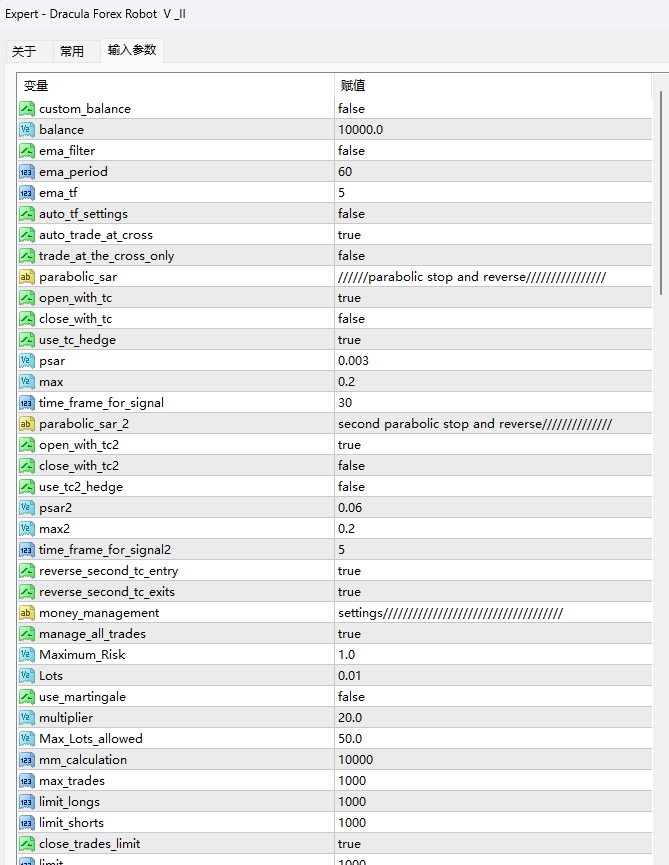Click the parabolic_sar string type icon
This screenshot has width=669, height=865.
pos(27,276)
